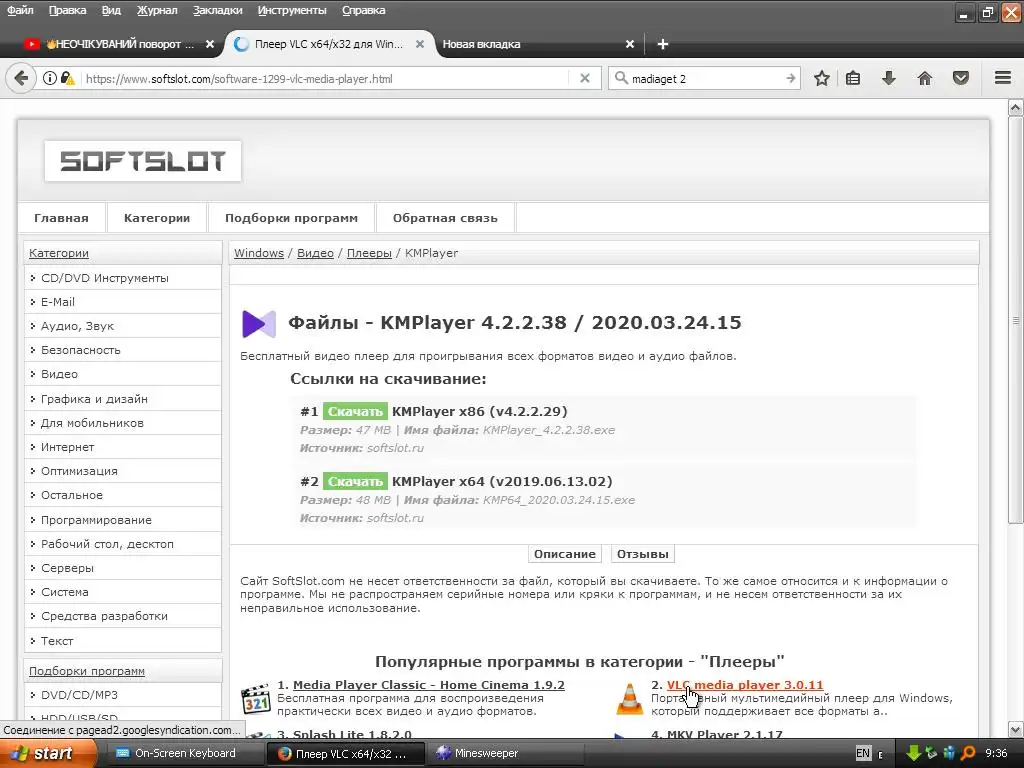Open the Правка menu
The image size is (1024, 768).
[x=67, y=10]
